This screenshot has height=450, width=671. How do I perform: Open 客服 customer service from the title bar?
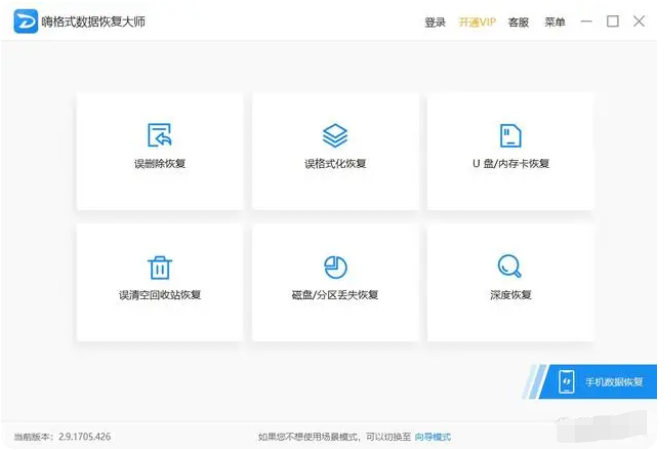coord(518,22)
